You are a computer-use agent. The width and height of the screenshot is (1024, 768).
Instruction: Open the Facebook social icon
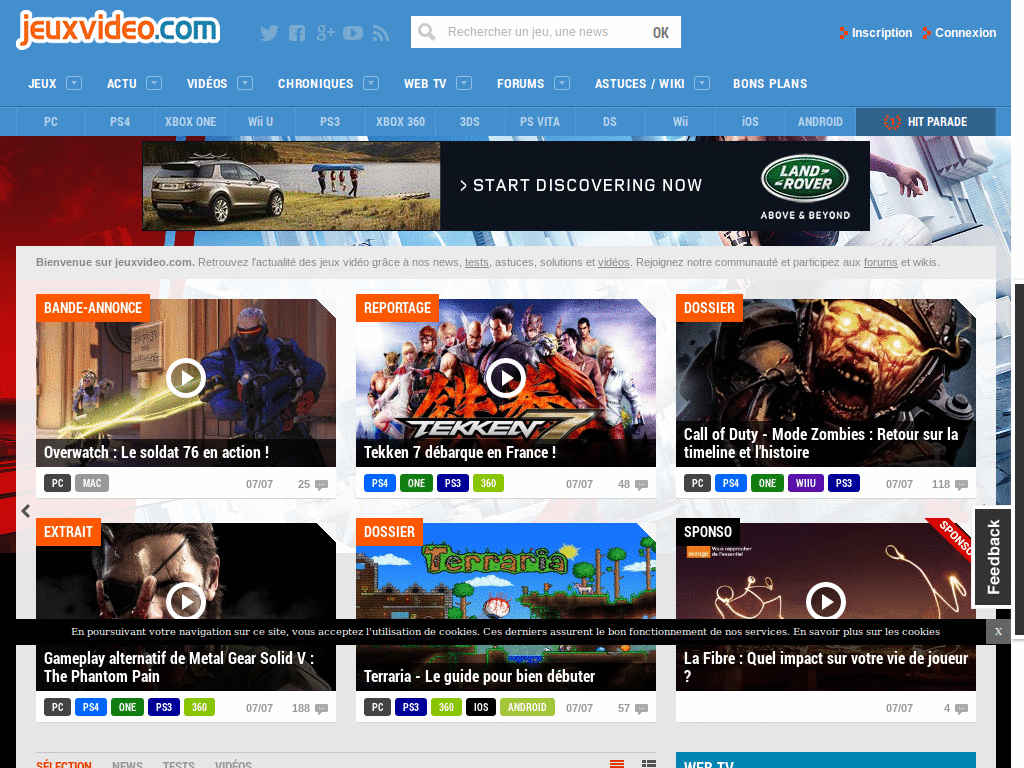click(297, 33)
